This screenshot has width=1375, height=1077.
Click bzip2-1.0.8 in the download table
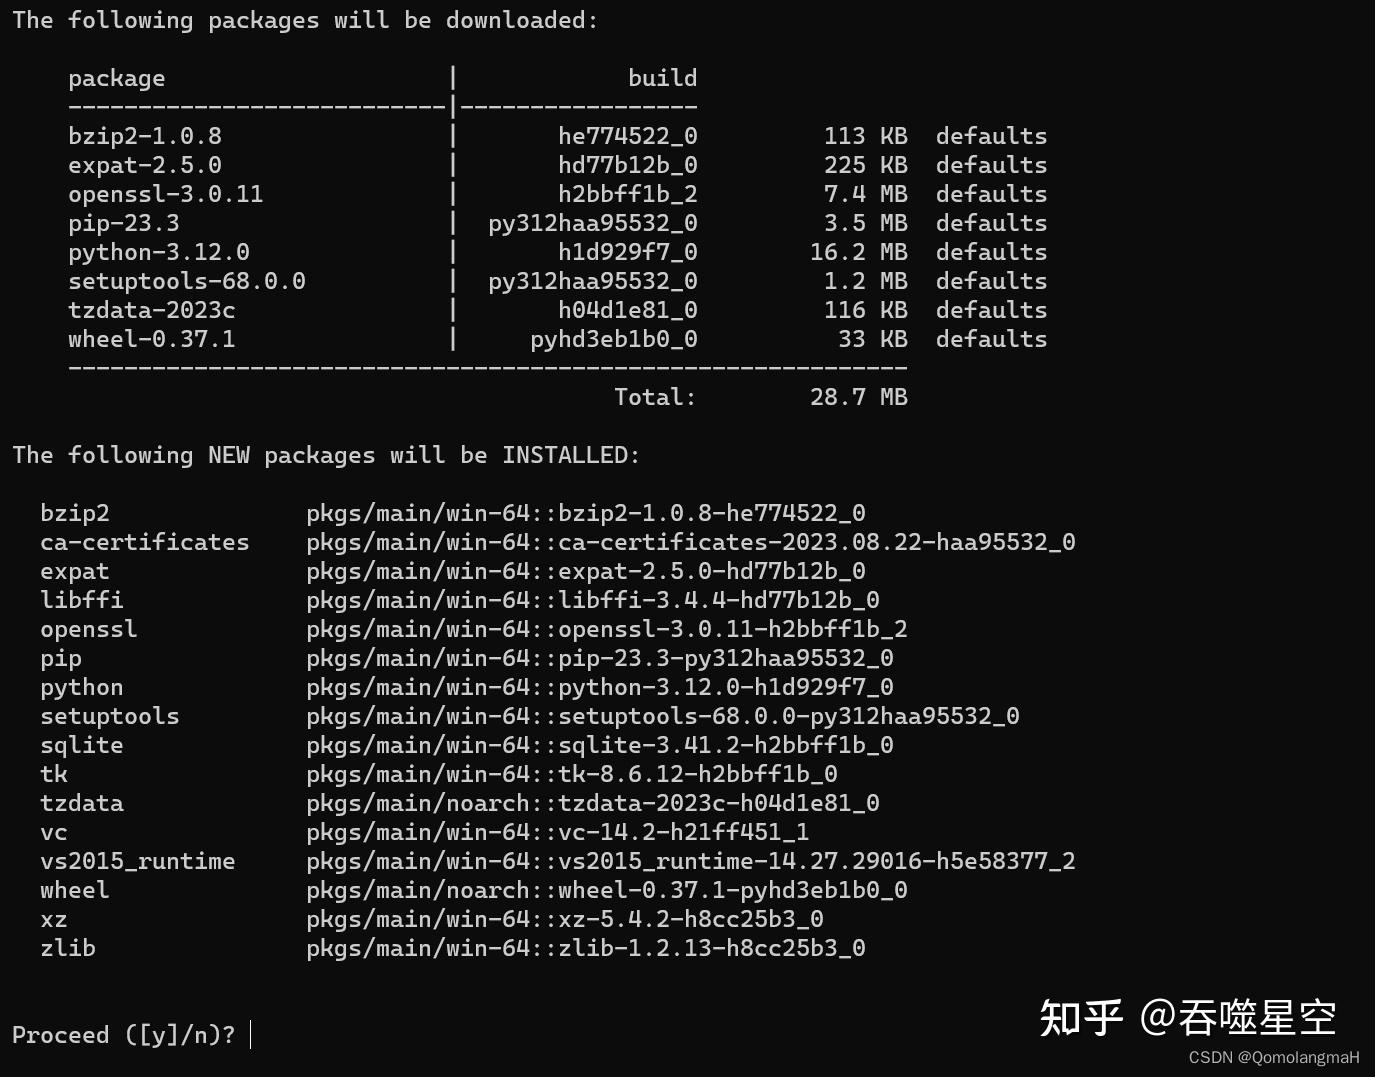145,136
